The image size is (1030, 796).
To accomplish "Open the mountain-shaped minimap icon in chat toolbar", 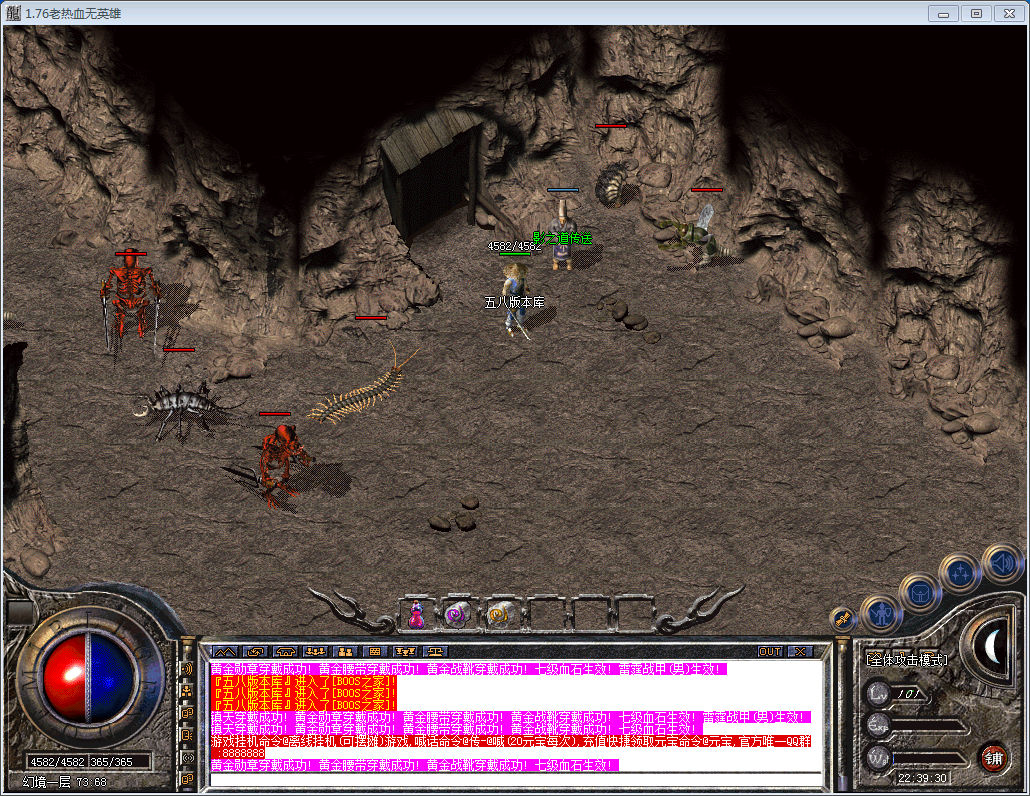I will (225, 652).
